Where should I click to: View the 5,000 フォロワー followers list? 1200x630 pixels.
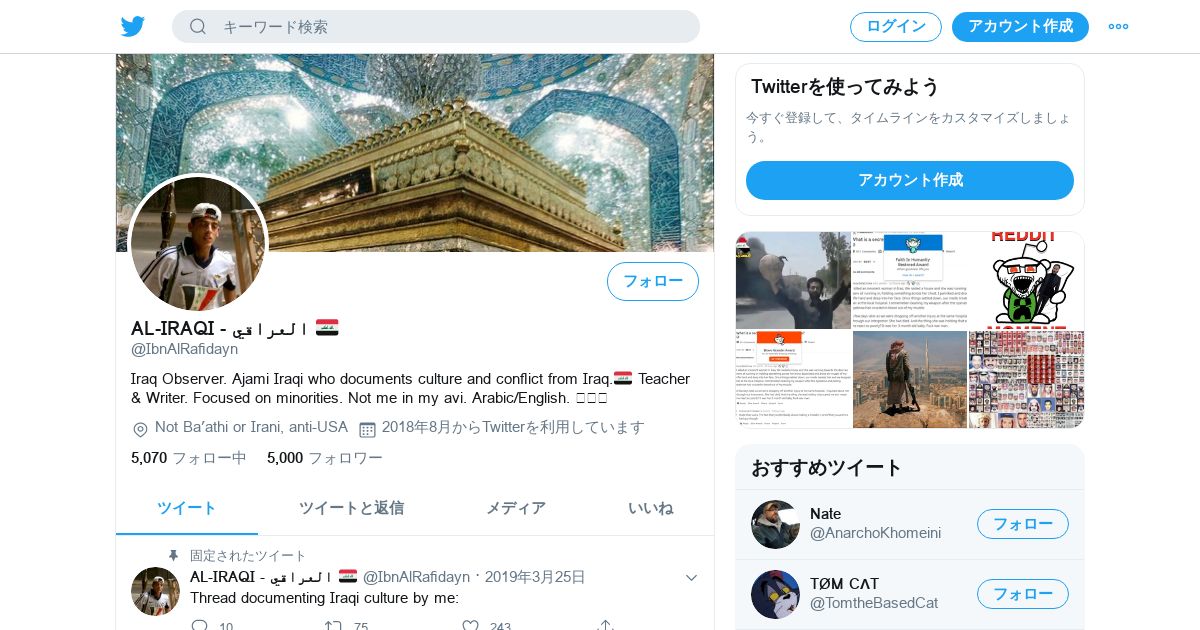[x=325, y=458]
